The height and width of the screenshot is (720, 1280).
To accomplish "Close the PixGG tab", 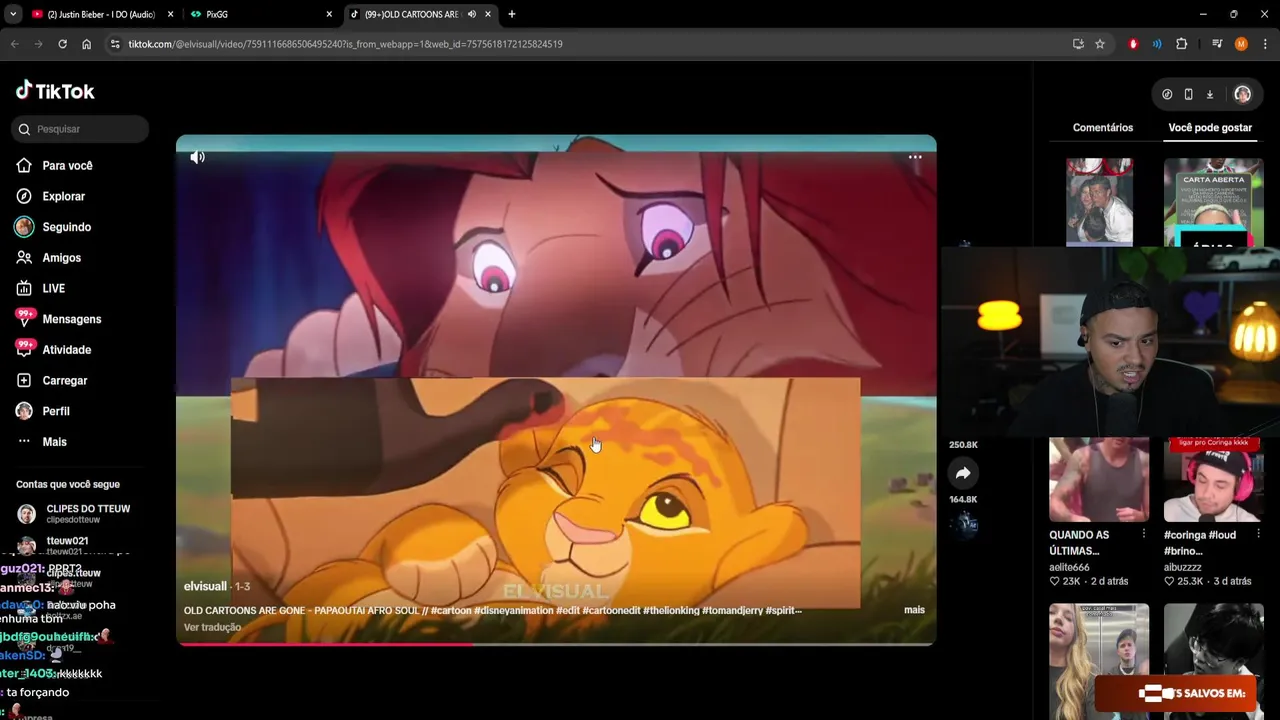I will [x=329, y=14].
